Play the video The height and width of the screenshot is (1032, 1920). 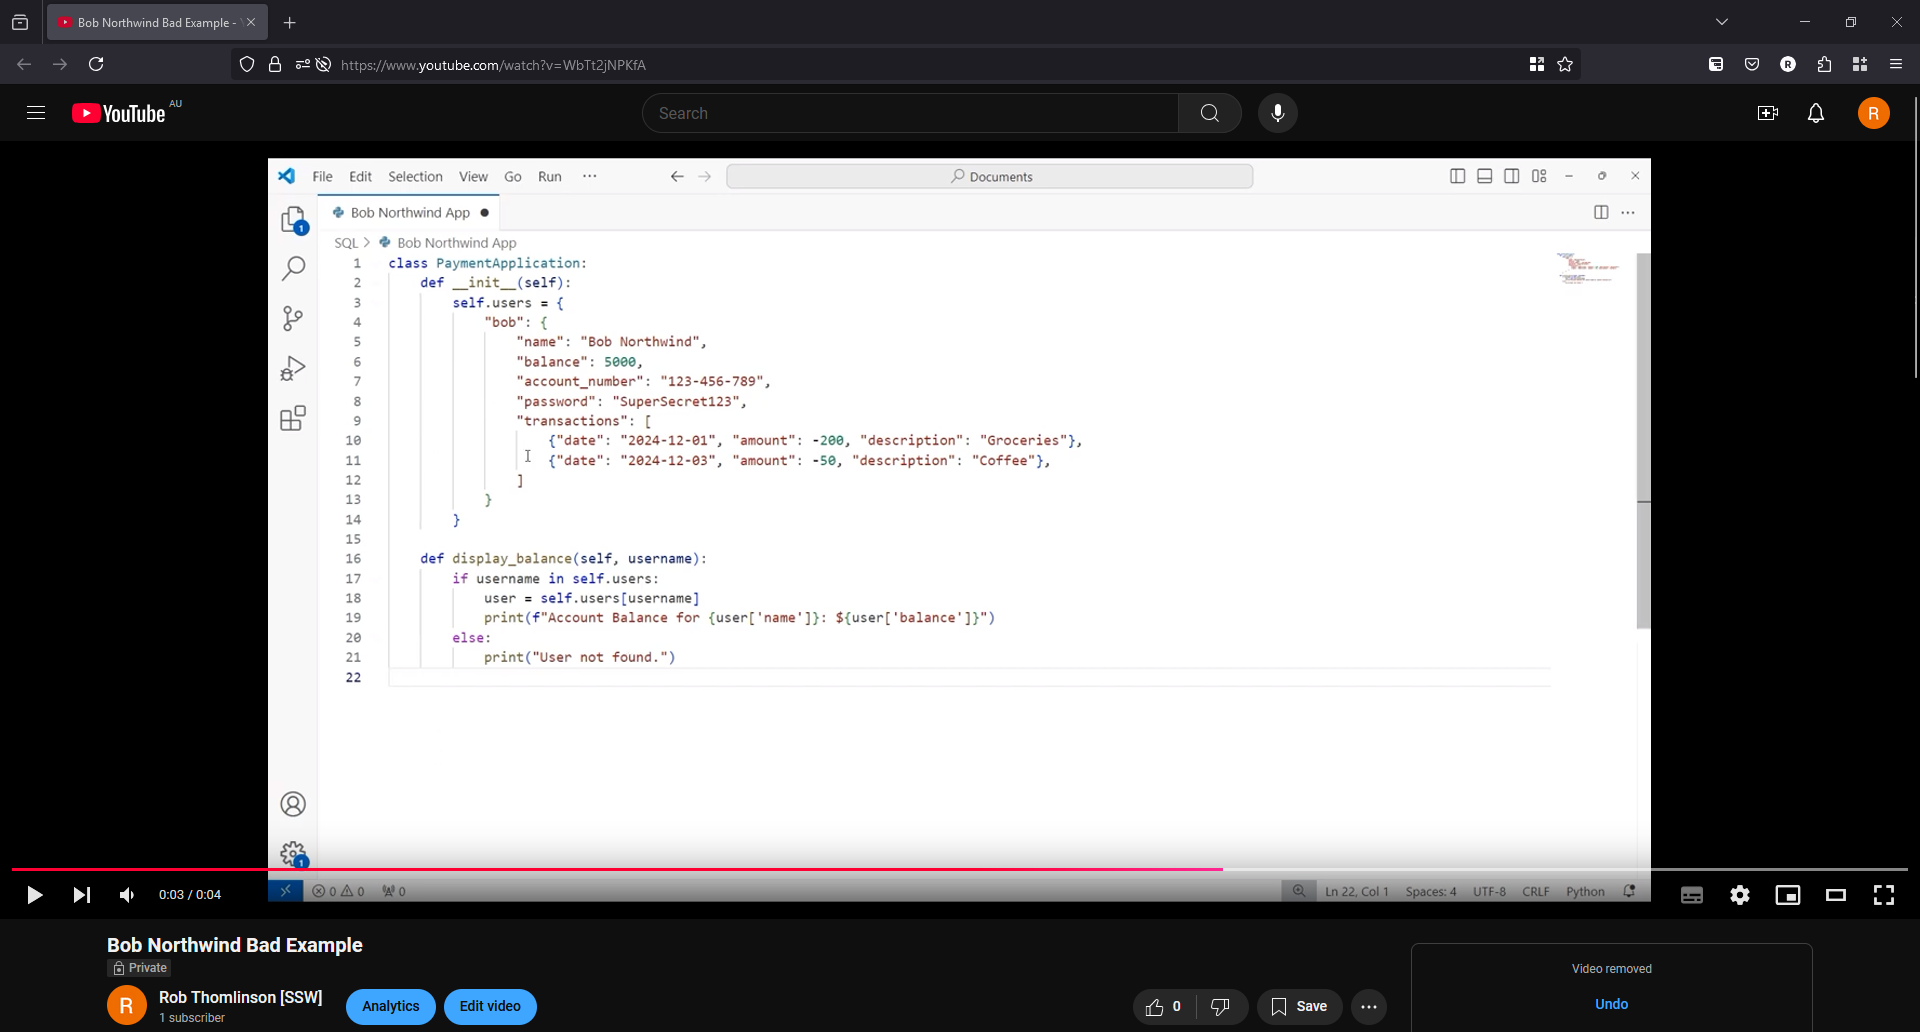pos(34,895)
